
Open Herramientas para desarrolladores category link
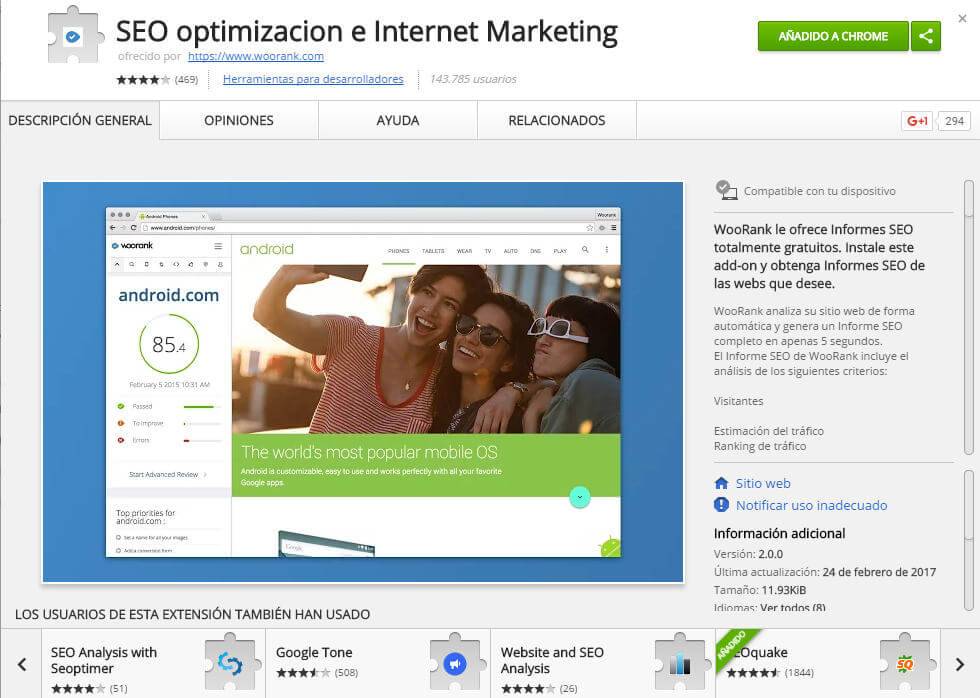313,79
